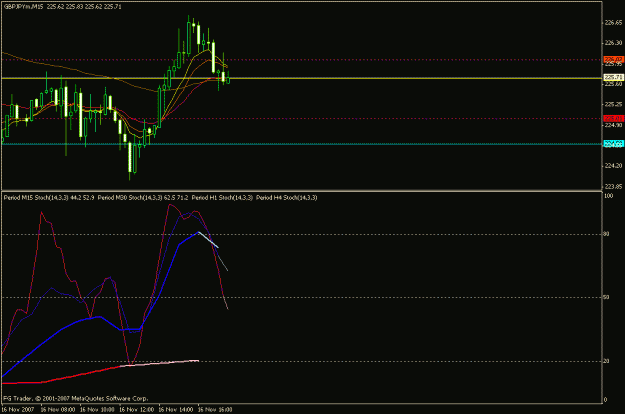Click the 'Period M30 Stoch(14,3,3)' indicator label
Image resolution: width=625 pixels, height=414 pixels.
(x=130, y=198)
